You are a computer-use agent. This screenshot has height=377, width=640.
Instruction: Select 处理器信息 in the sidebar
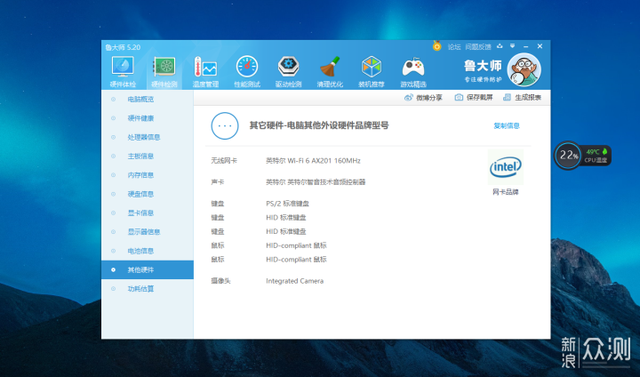[x=144, y=137]
